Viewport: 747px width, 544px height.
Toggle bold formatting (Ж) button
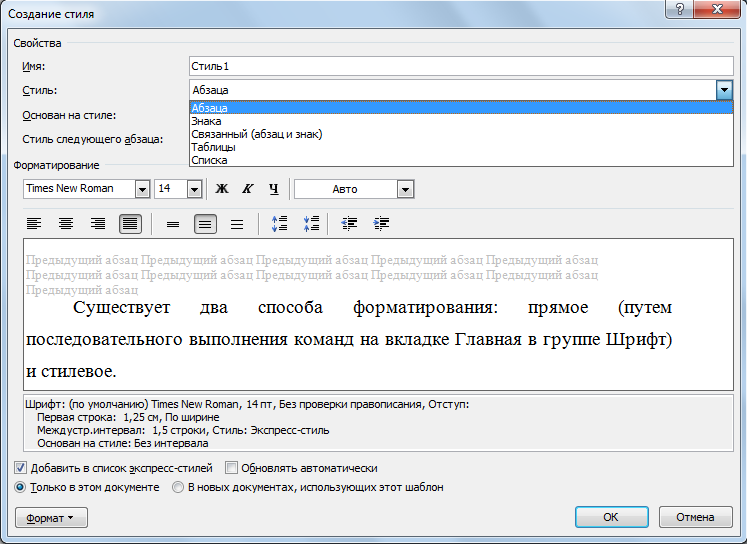[222, 189]
